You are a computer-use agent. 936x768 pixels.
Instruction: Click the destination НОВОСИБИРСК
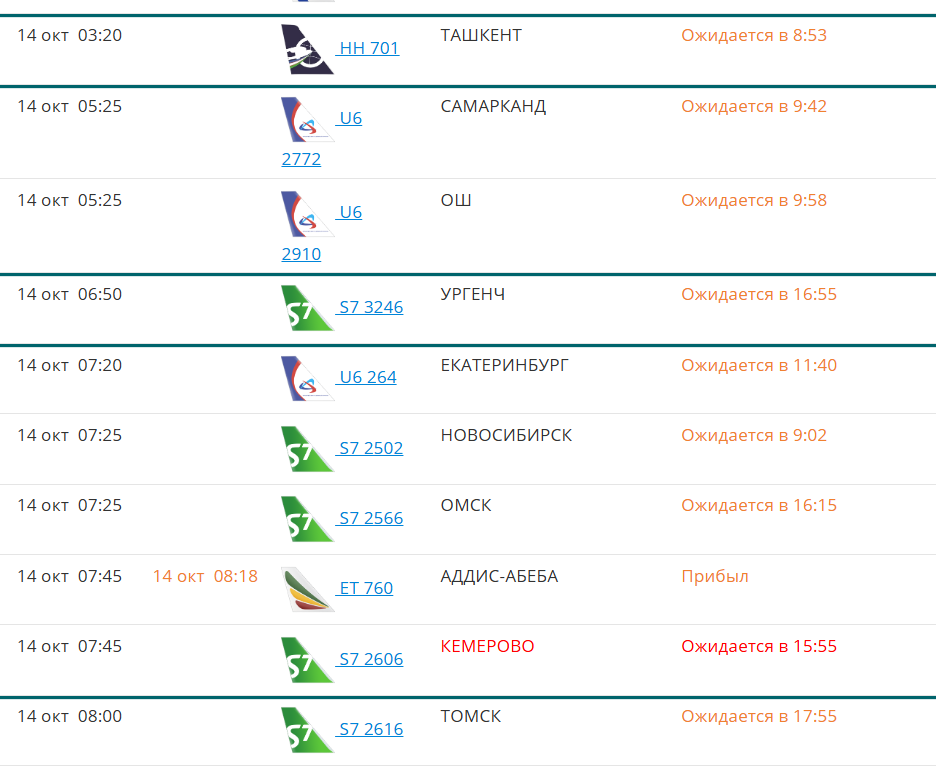(506, 436)
